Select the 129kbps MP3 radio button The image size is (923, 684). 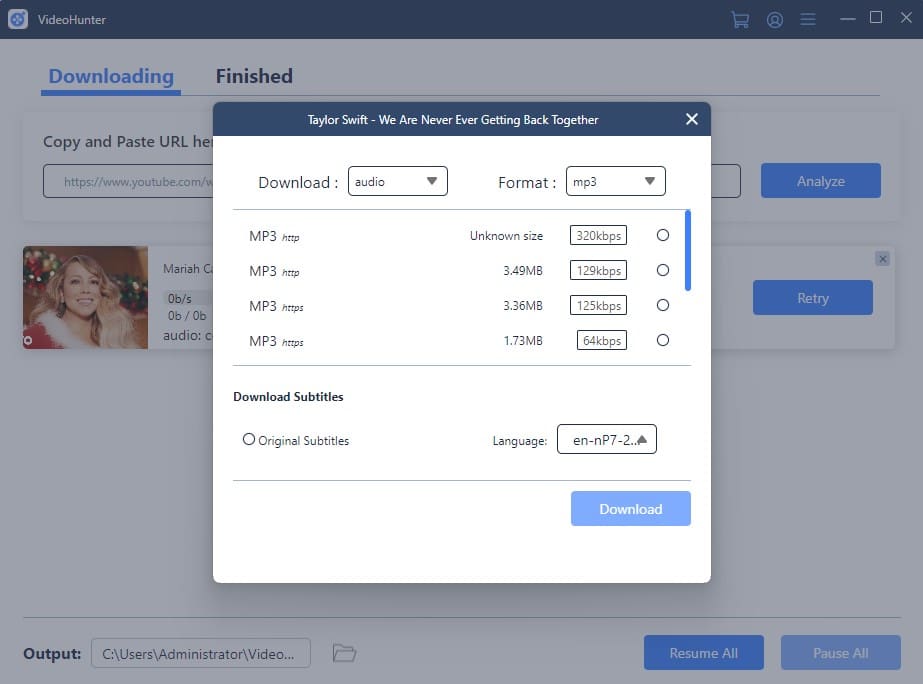663,270
